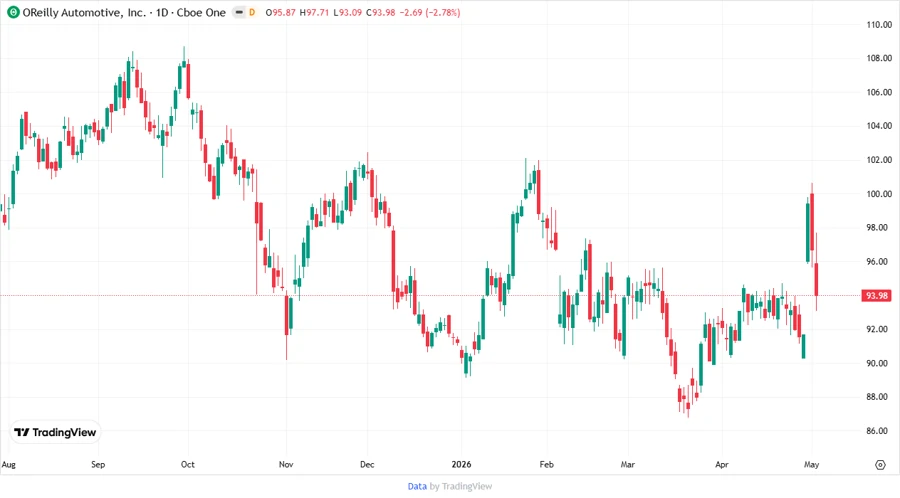Click the Sep label on time axis
Viewport: 900px width, 498px height.
[98, 465]
